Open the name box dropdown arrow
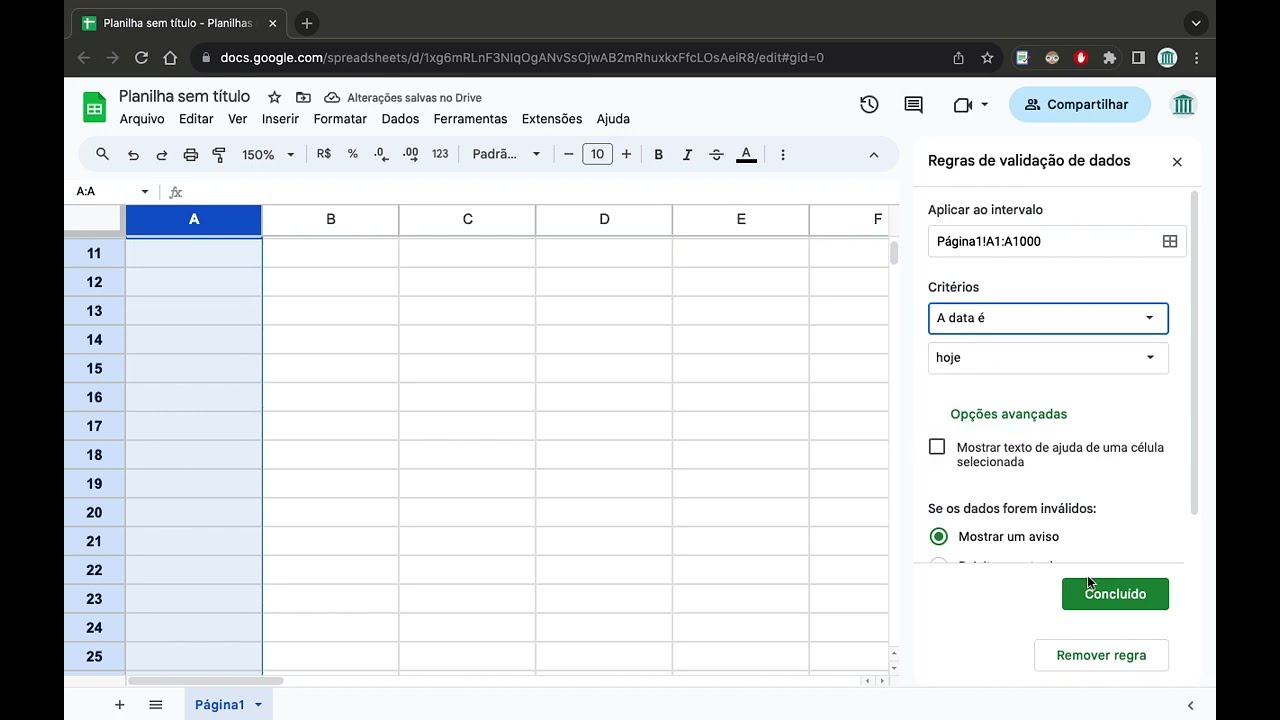Image resolution: width=1280 pixels, height=720 pixels. 144,192
